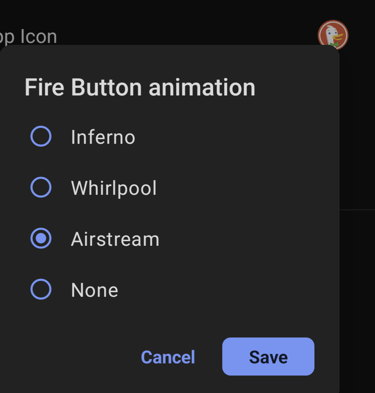Click the Airstream animation label text
375x393 pixels.
115,239
